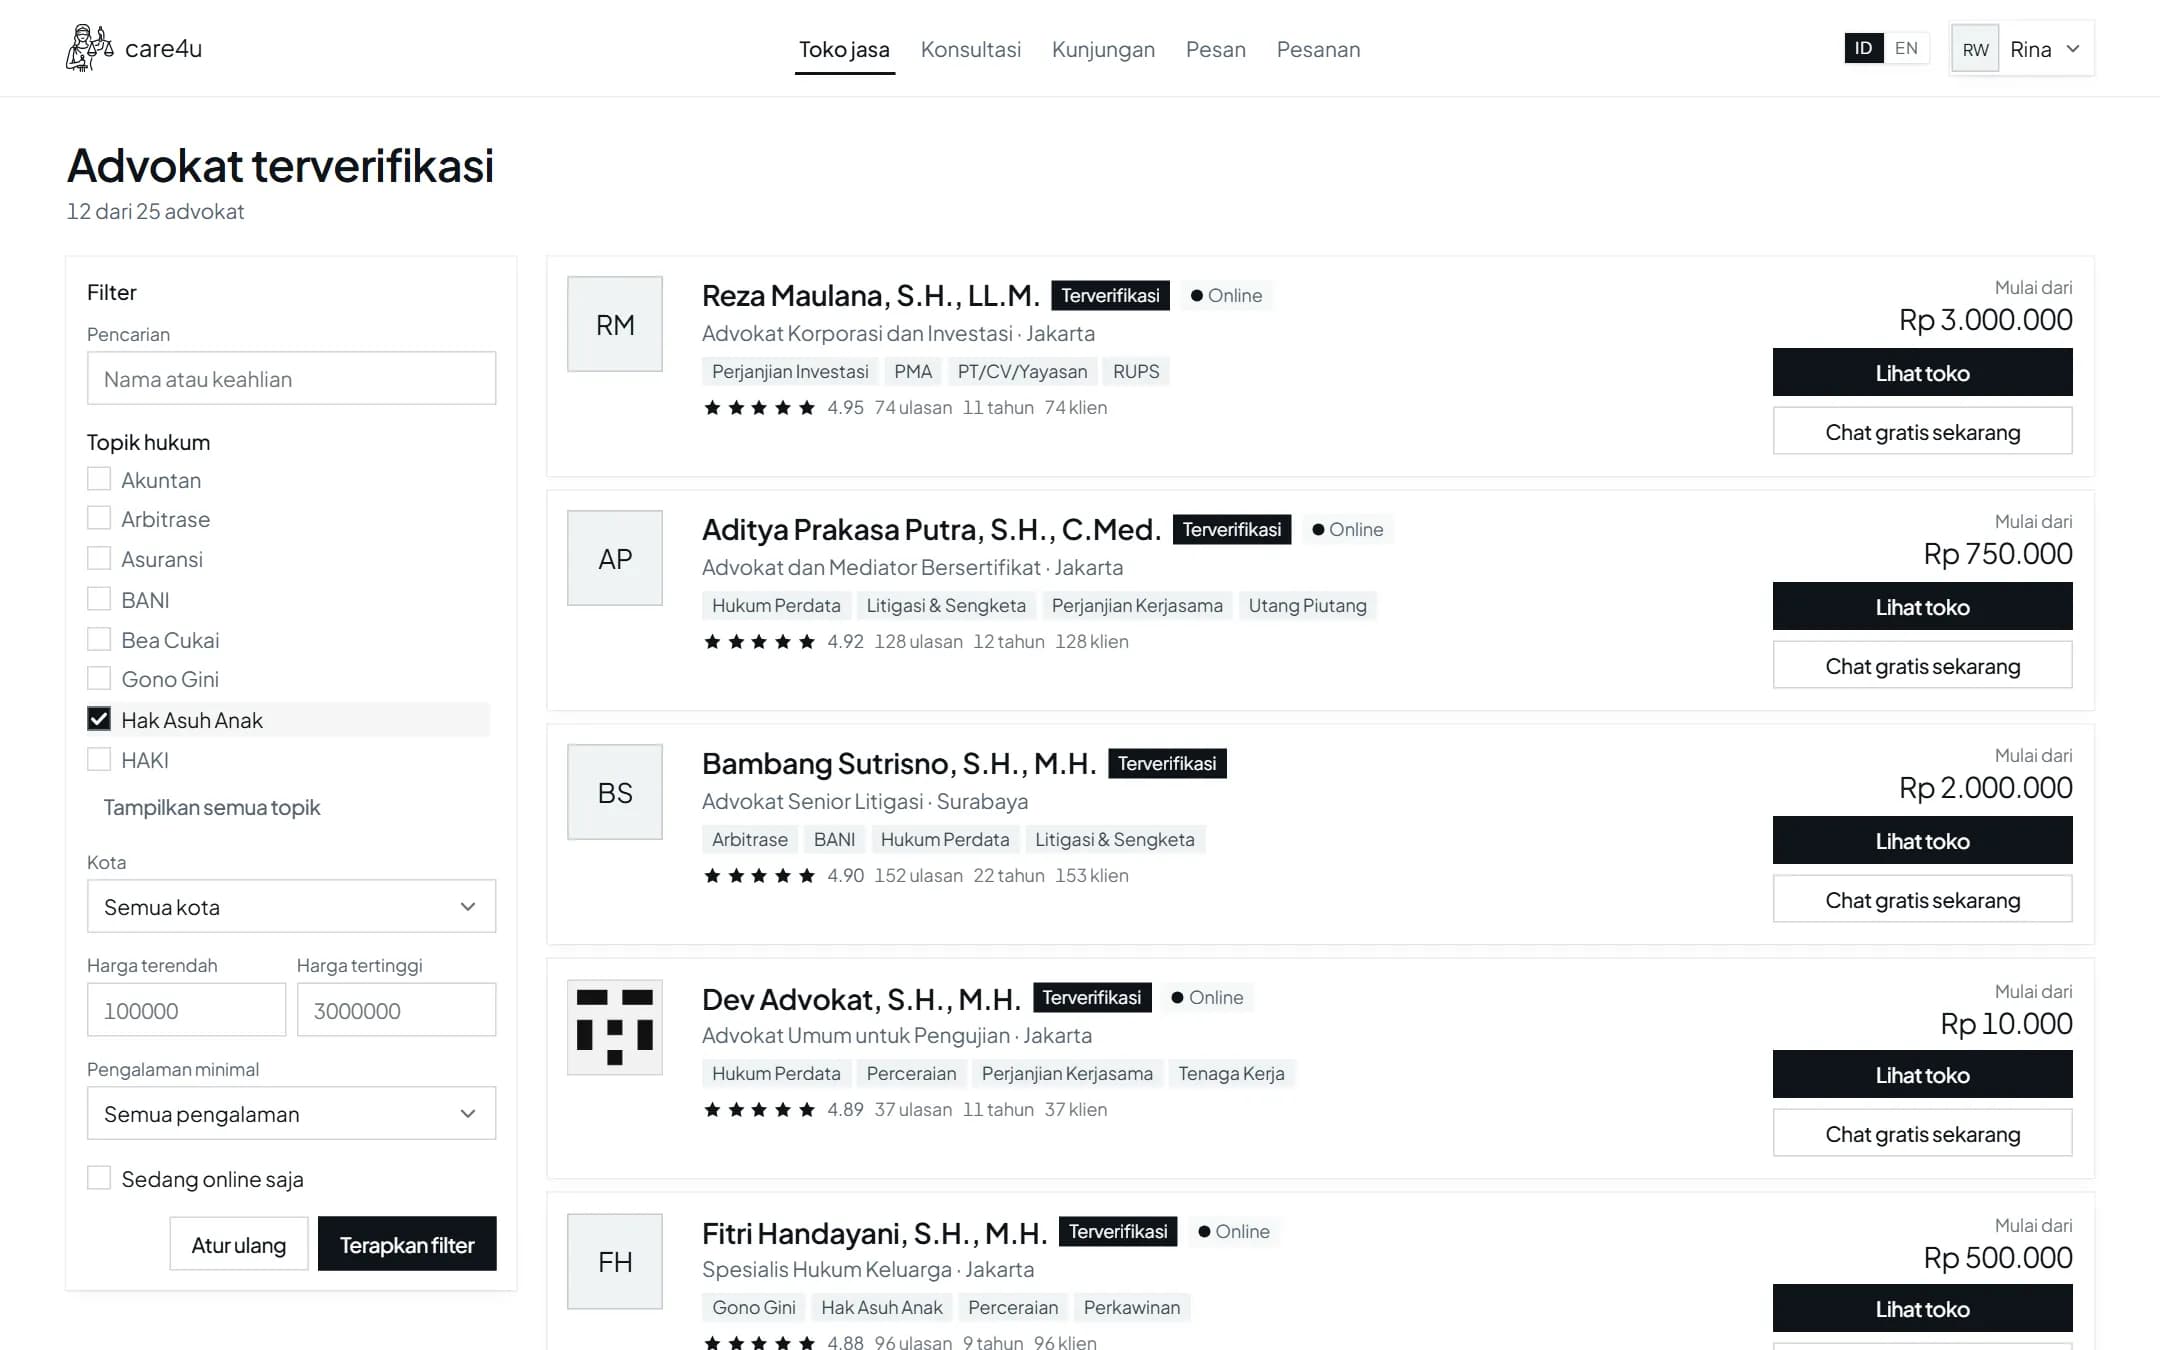Select the ID language option

click(1863, 48)
